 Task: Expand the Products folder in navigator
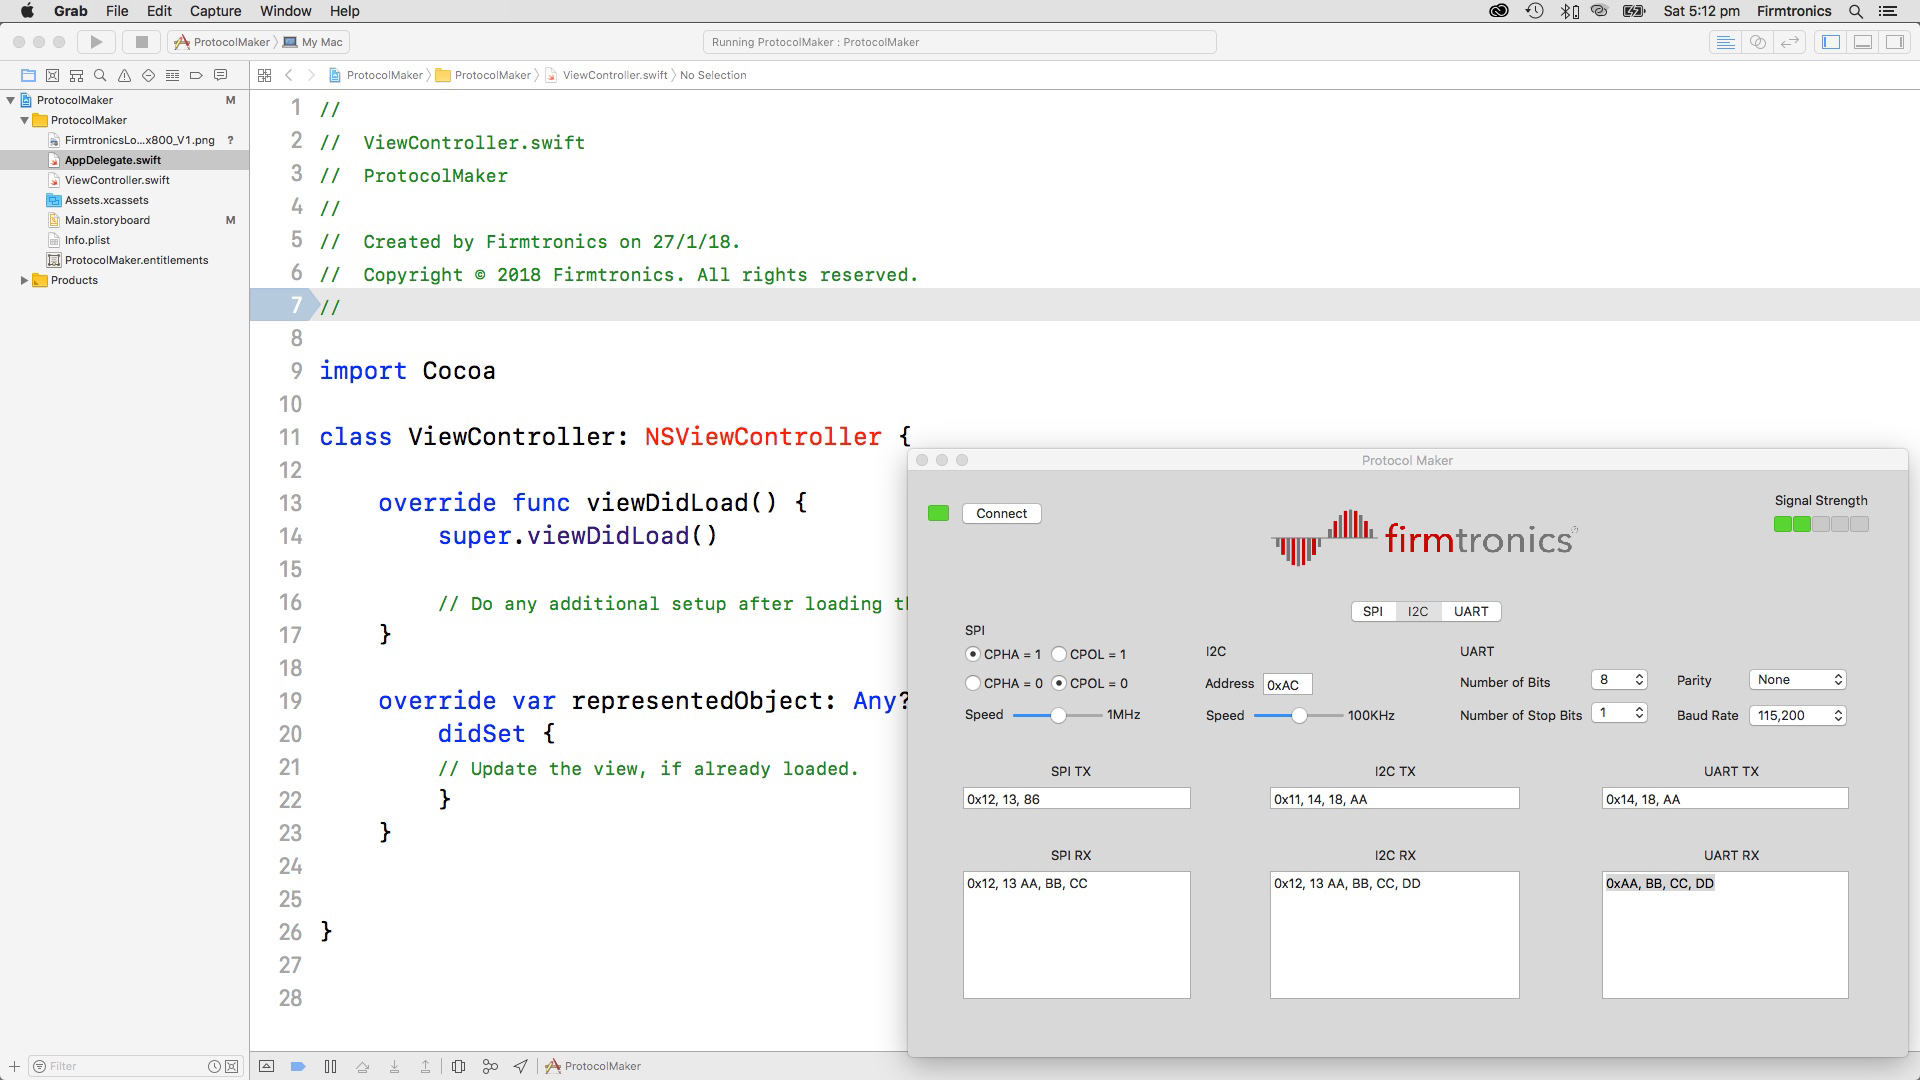24,280
